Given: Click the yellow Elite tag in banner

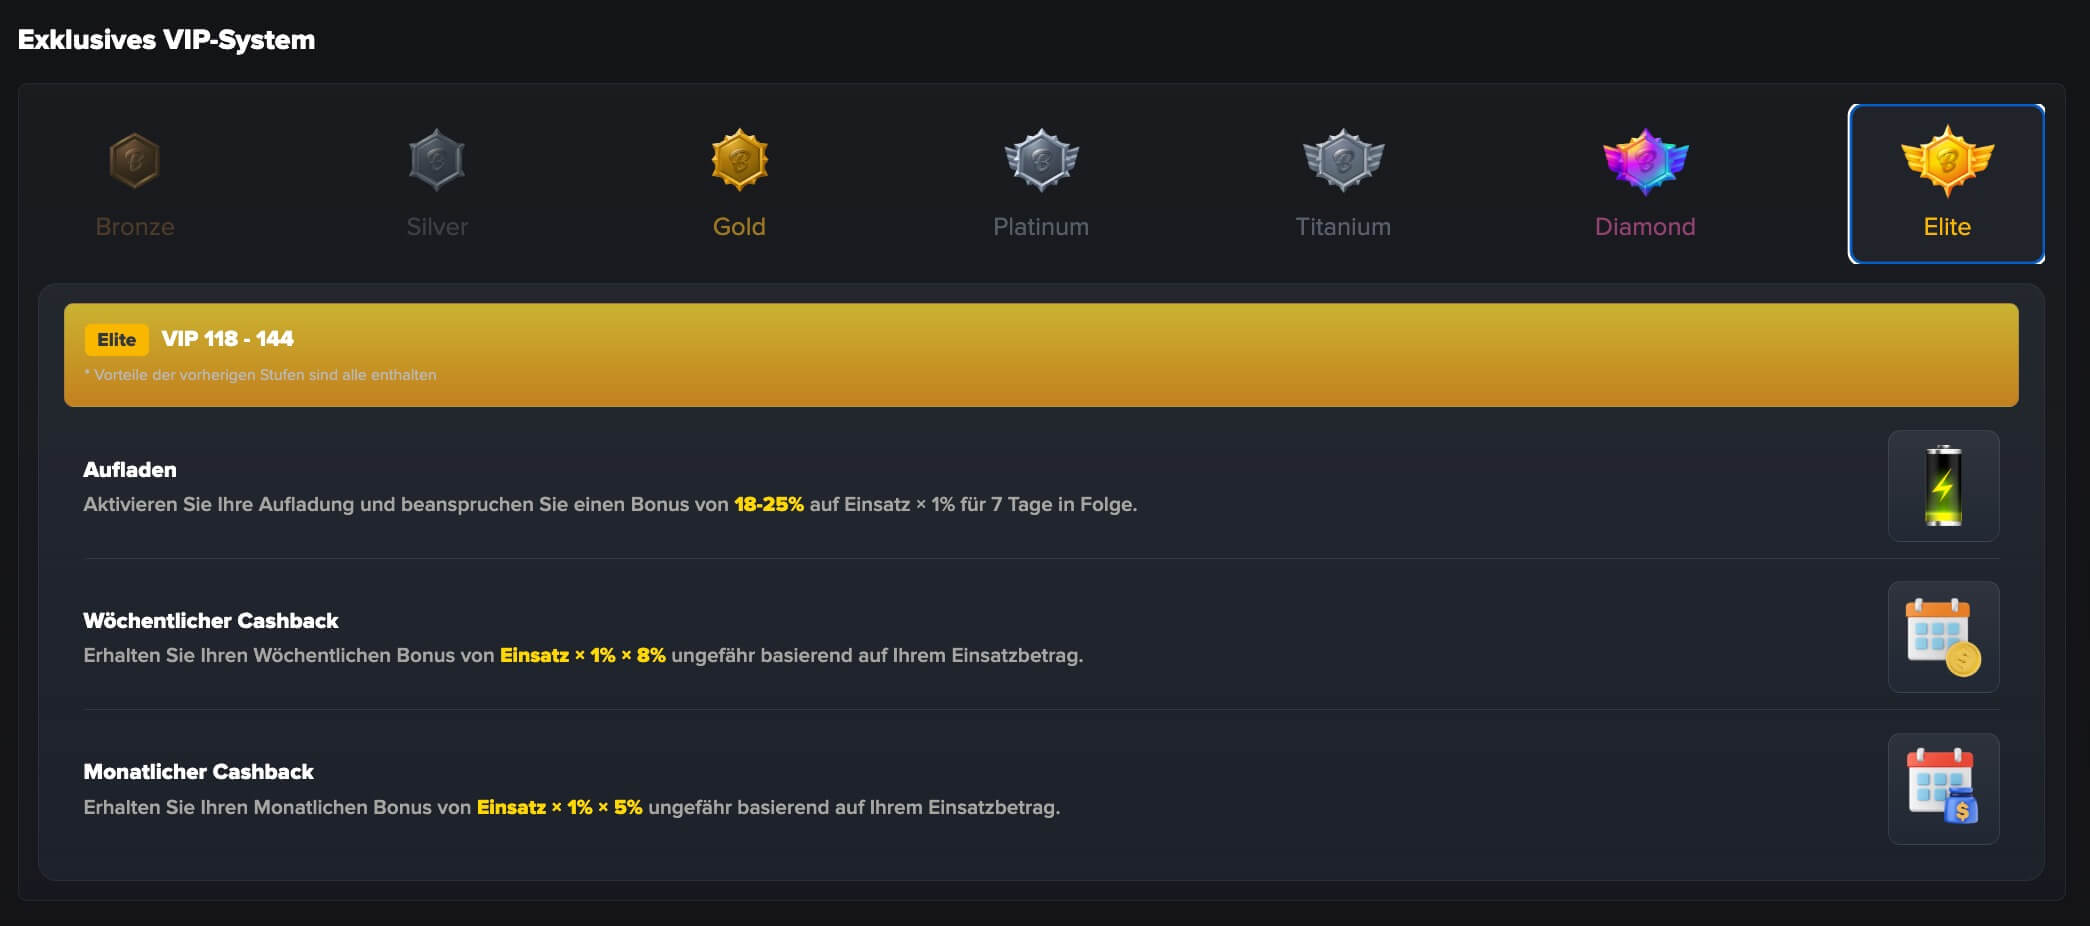Looking at the screenshot, I should pos(116,340).
